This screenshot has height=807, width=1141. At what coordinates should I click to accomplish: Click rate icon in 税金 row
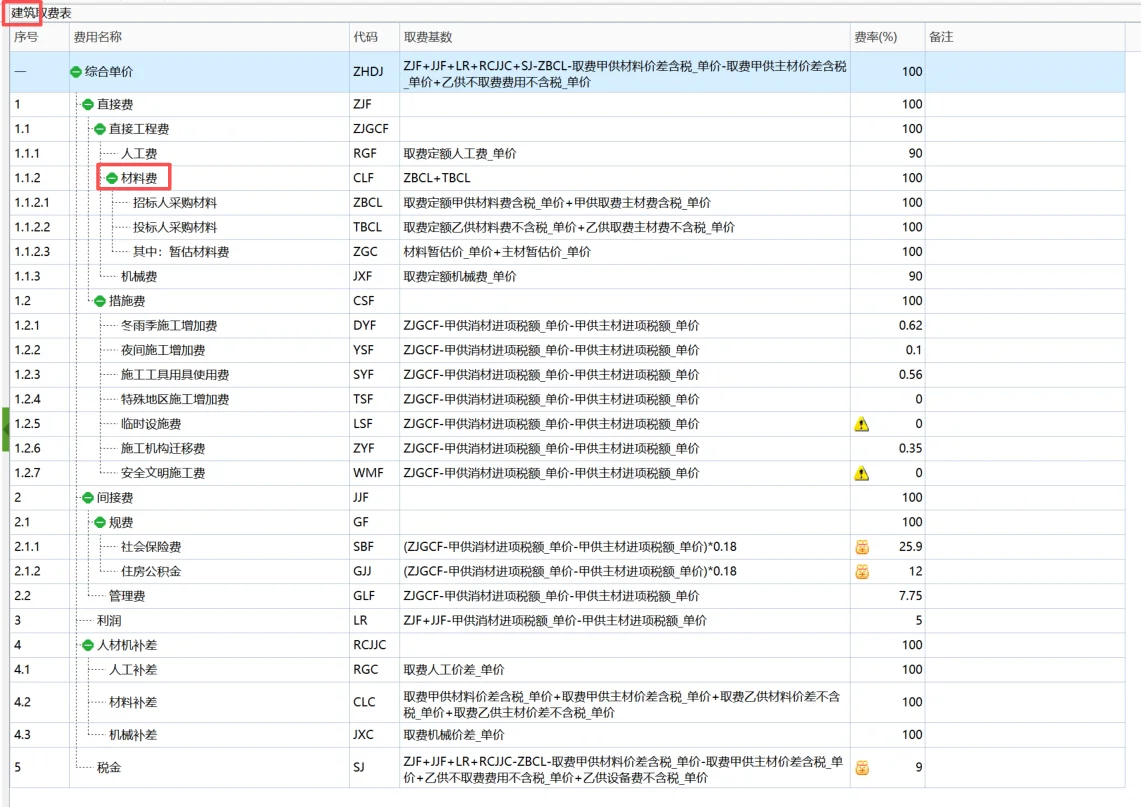point(862,768)
